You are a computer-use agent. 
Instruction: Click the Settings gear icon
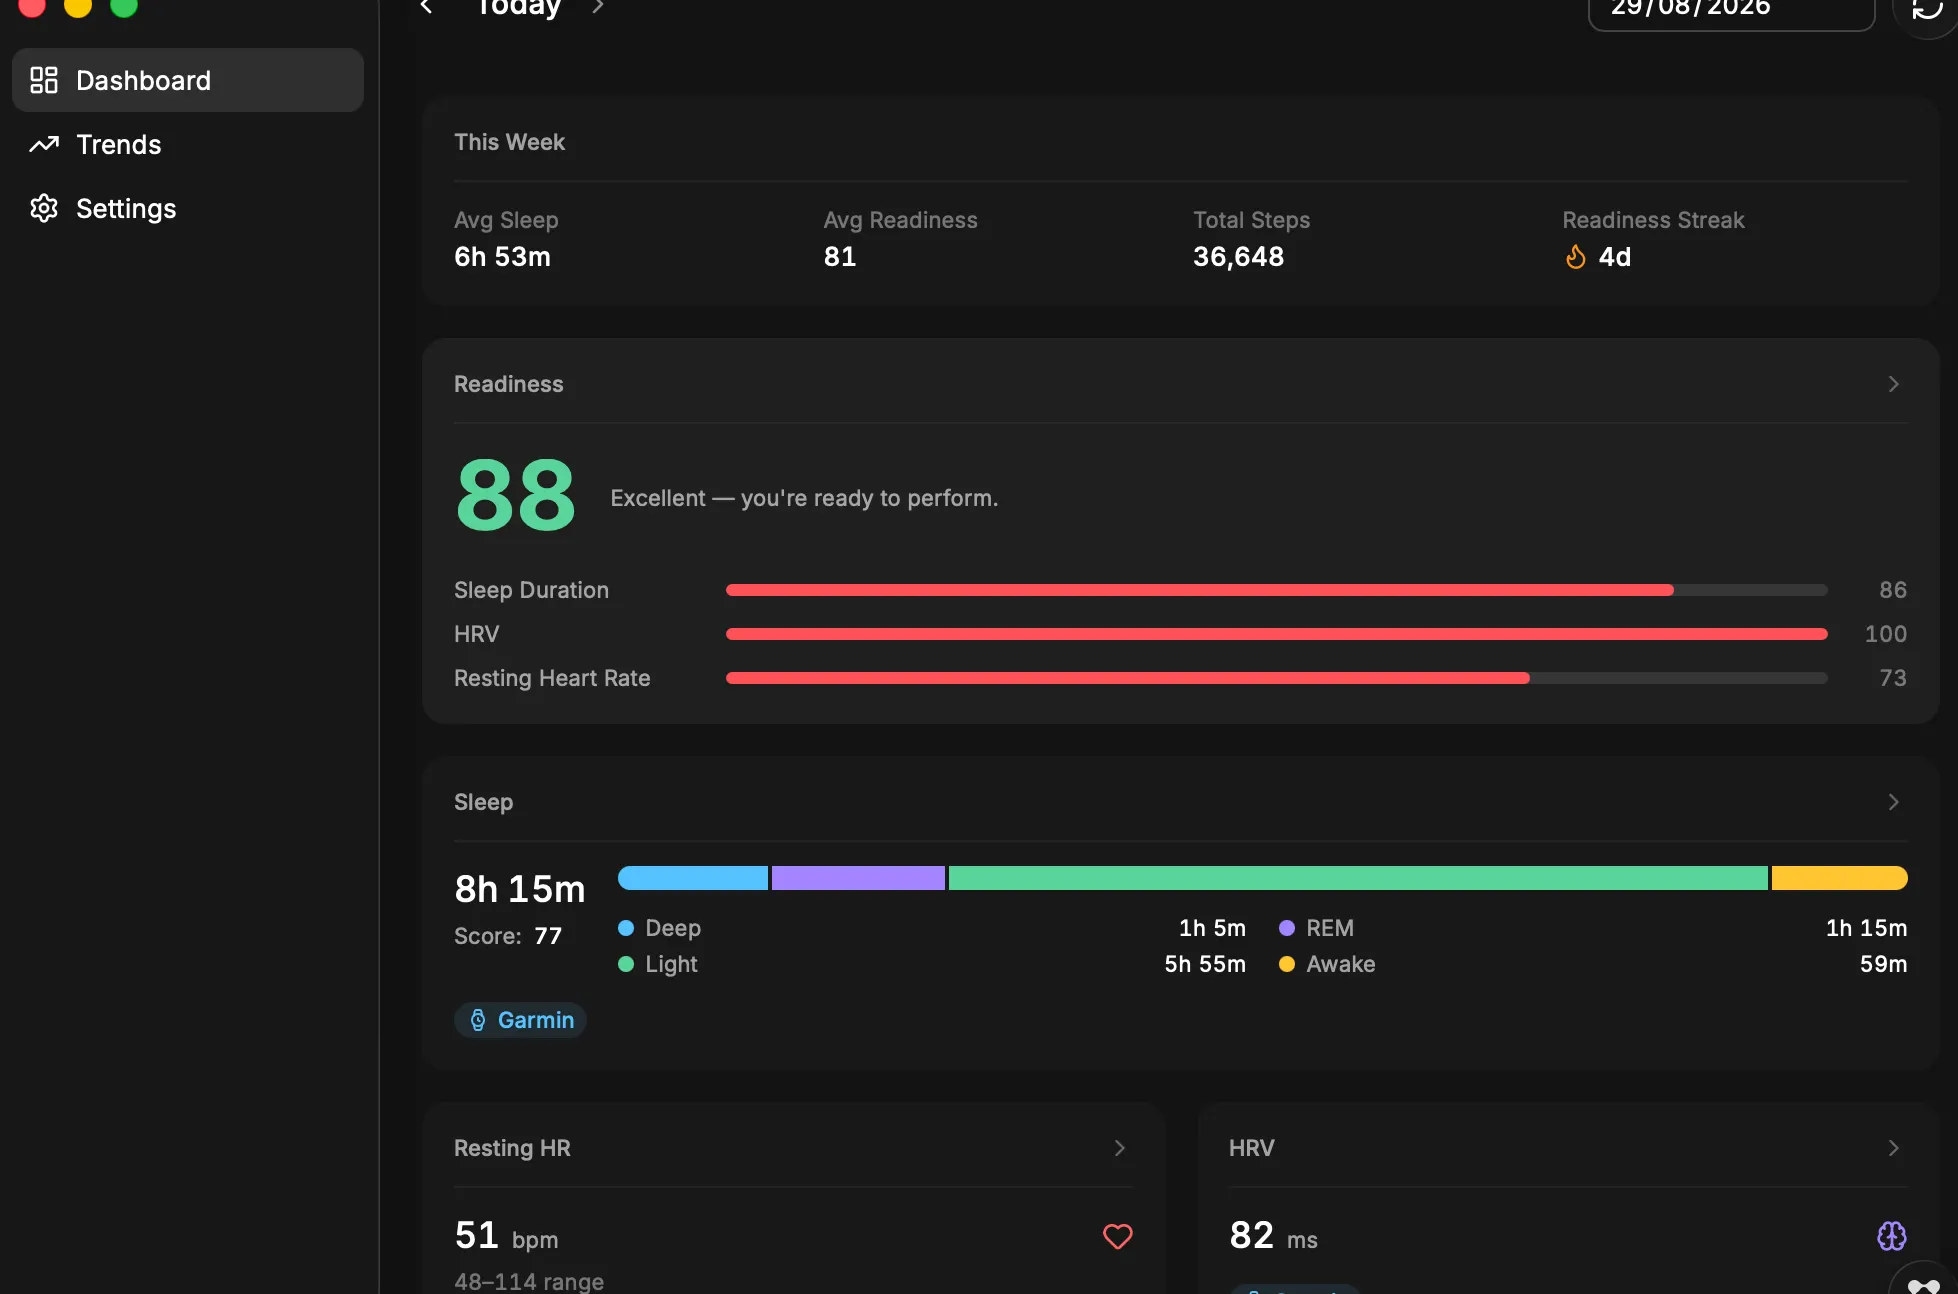point(44,208)
